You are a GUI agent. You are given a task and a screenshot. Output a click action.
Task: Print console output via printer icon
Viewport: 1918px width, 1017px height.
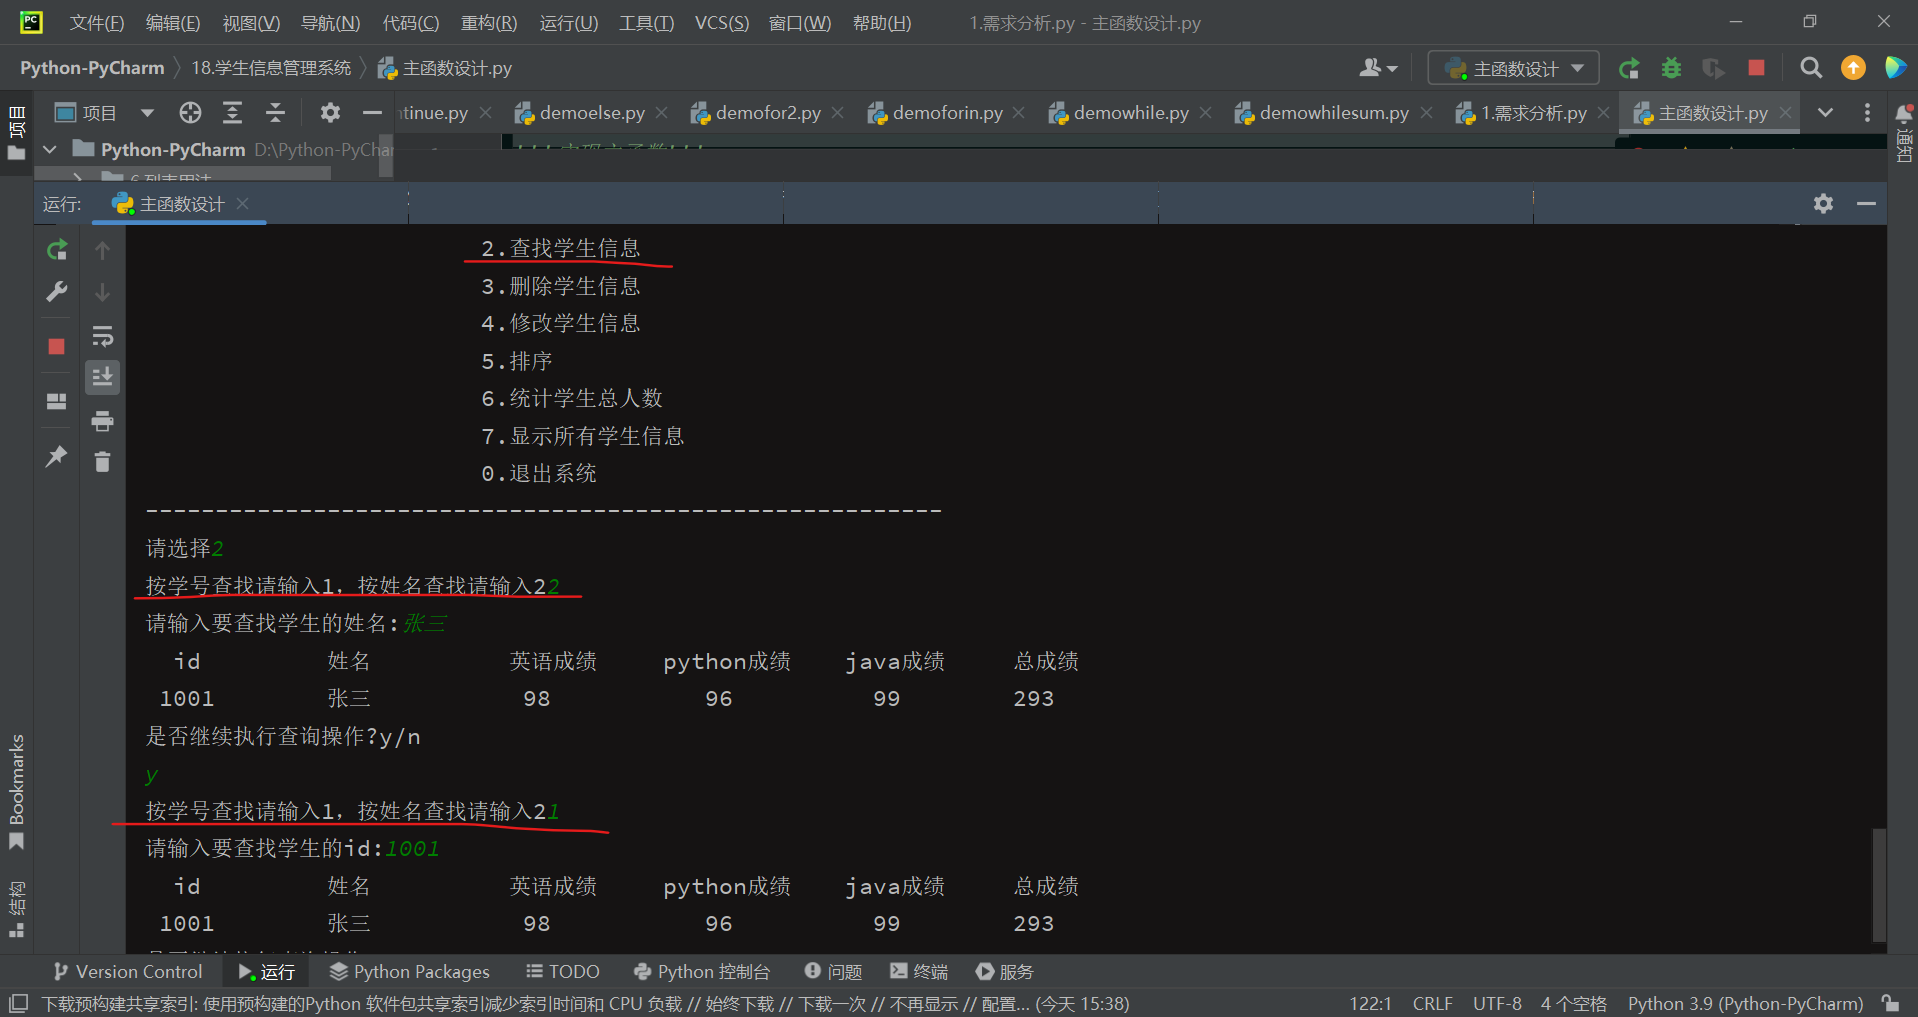coord(102,421)
